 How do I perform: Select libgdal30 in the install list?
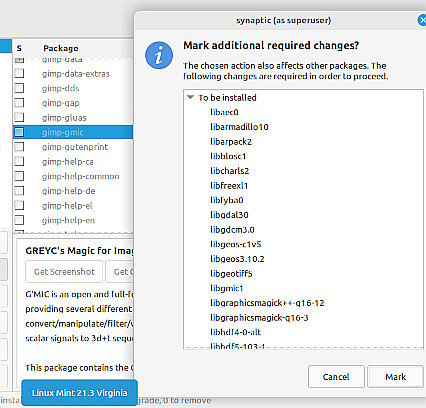pyautogui.click(x=229, y=215)
